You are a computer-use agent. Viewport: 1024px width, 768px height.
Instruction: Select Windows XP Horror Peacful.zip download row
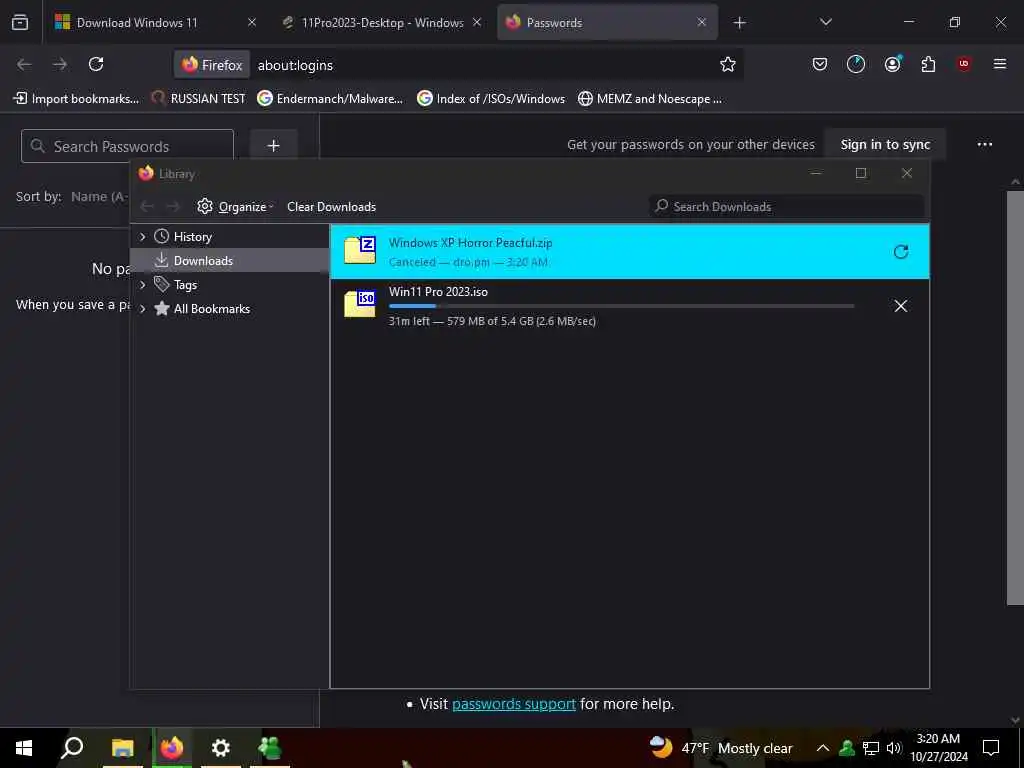[x=630, y=252]
